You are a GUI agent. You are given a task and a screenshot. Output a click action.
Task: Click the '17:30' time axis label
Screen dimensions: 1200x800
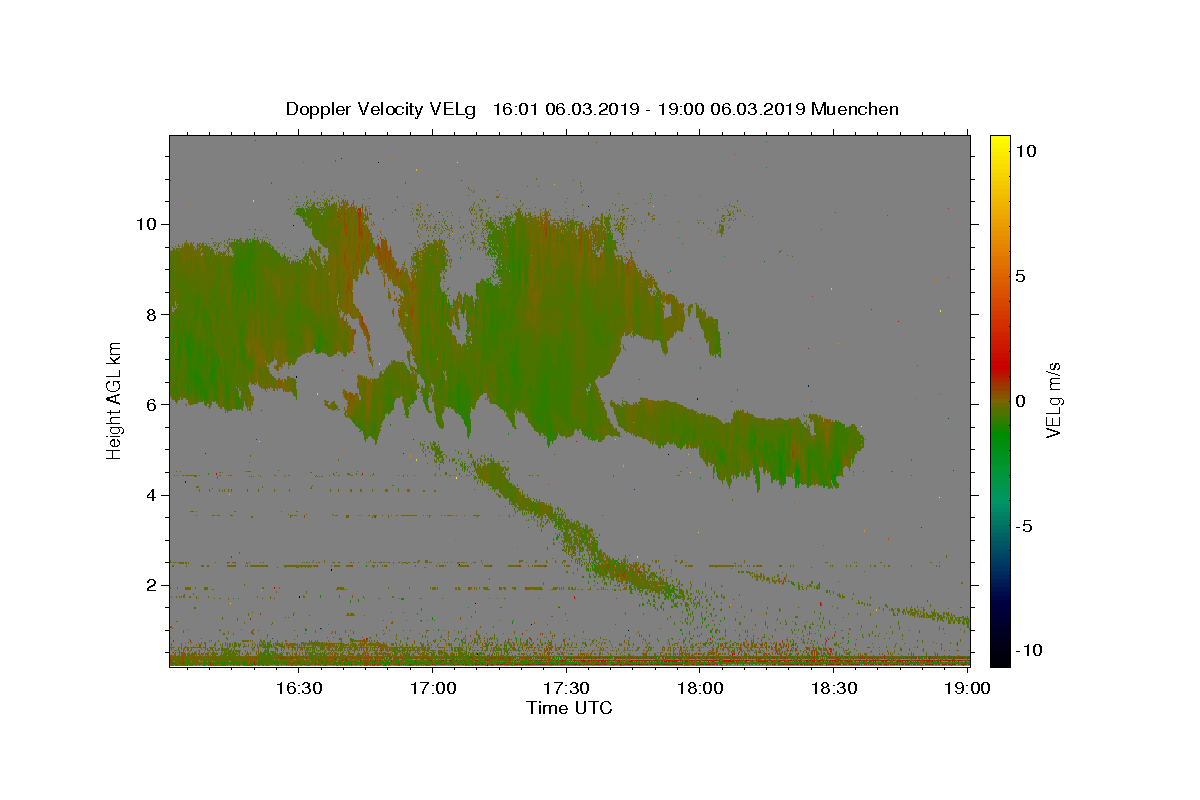567,688
